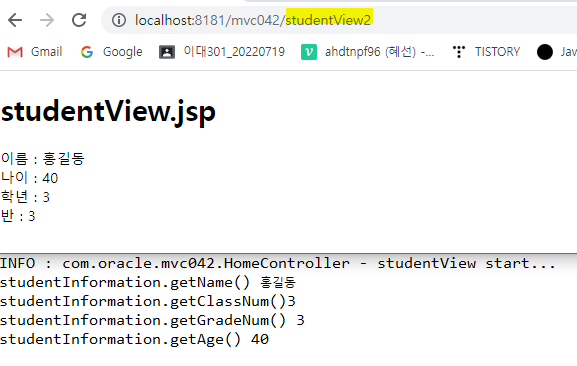Click the Gmail envelope icon
577x366 pixels.
[x=15, y=52]
